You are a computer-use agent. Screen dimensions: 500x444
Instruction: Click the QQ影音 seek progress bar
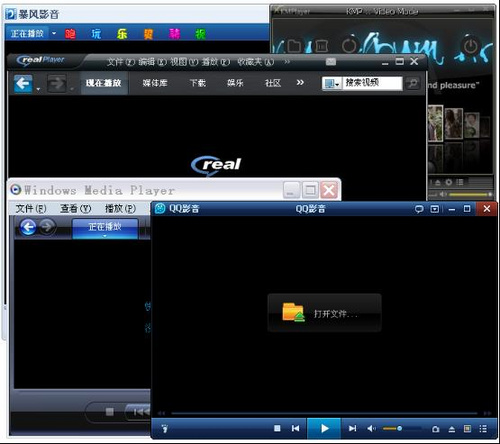click(324, 413)
